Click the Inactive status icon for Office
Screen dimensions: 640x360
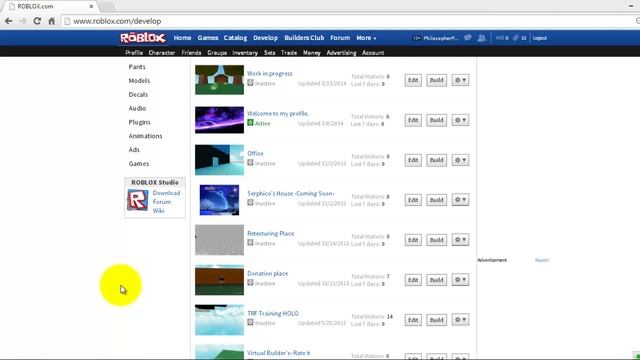click(x=250, y=163)
